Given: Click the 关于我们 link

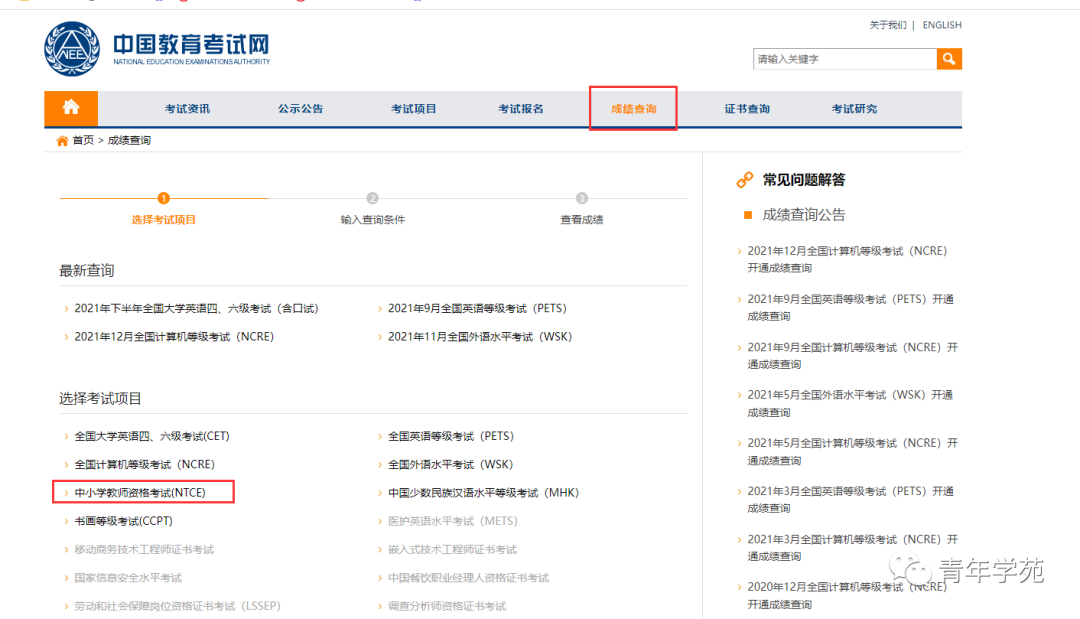Looking at the screenshot, I should click(890, 25).
